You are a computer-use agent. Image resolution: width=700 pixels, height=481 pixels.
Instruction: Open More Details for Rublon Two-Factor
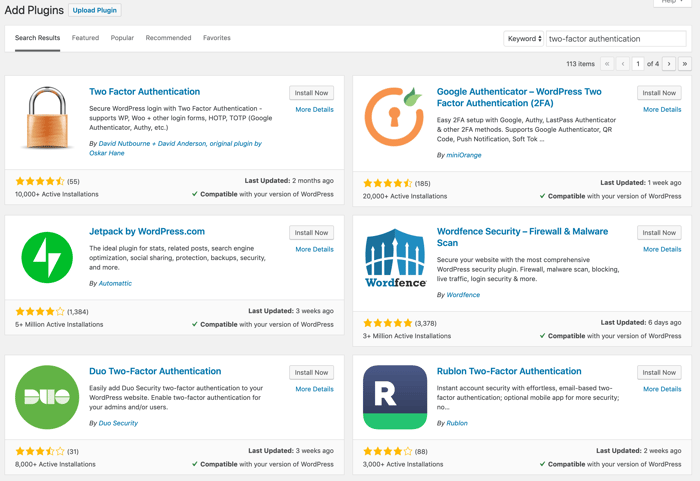click(x=662, y=389)
